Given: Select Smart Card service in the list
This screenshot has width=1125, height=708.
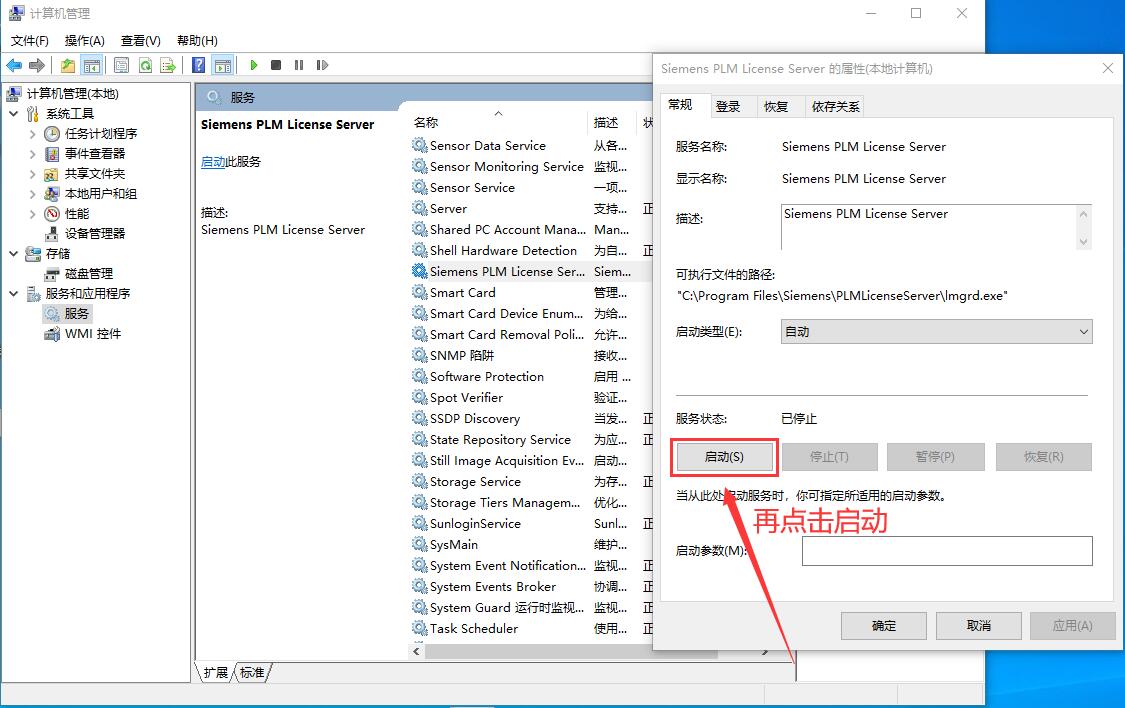Looking at the screenshot, I should pyautogui.click(x=462, y=293).
